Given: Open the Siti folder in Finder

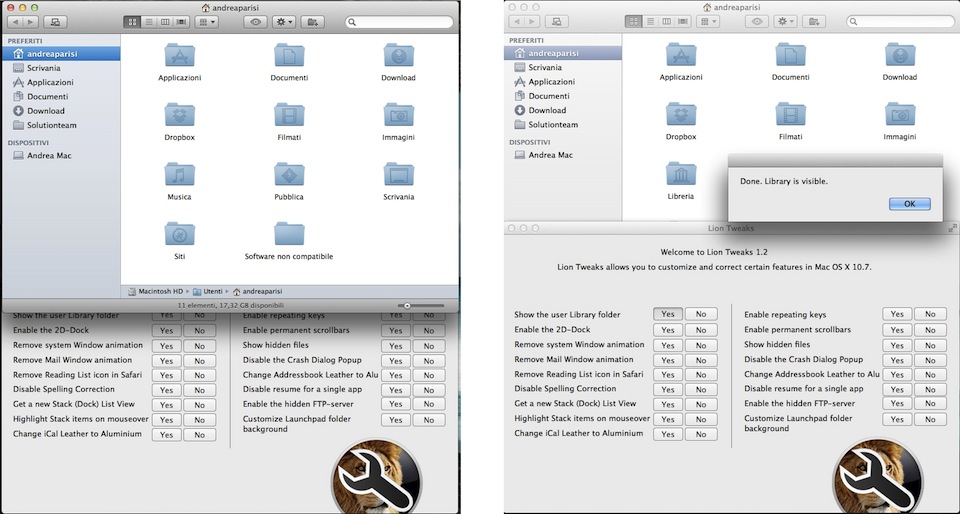Looking at the screenshot, I should (179, 234).
